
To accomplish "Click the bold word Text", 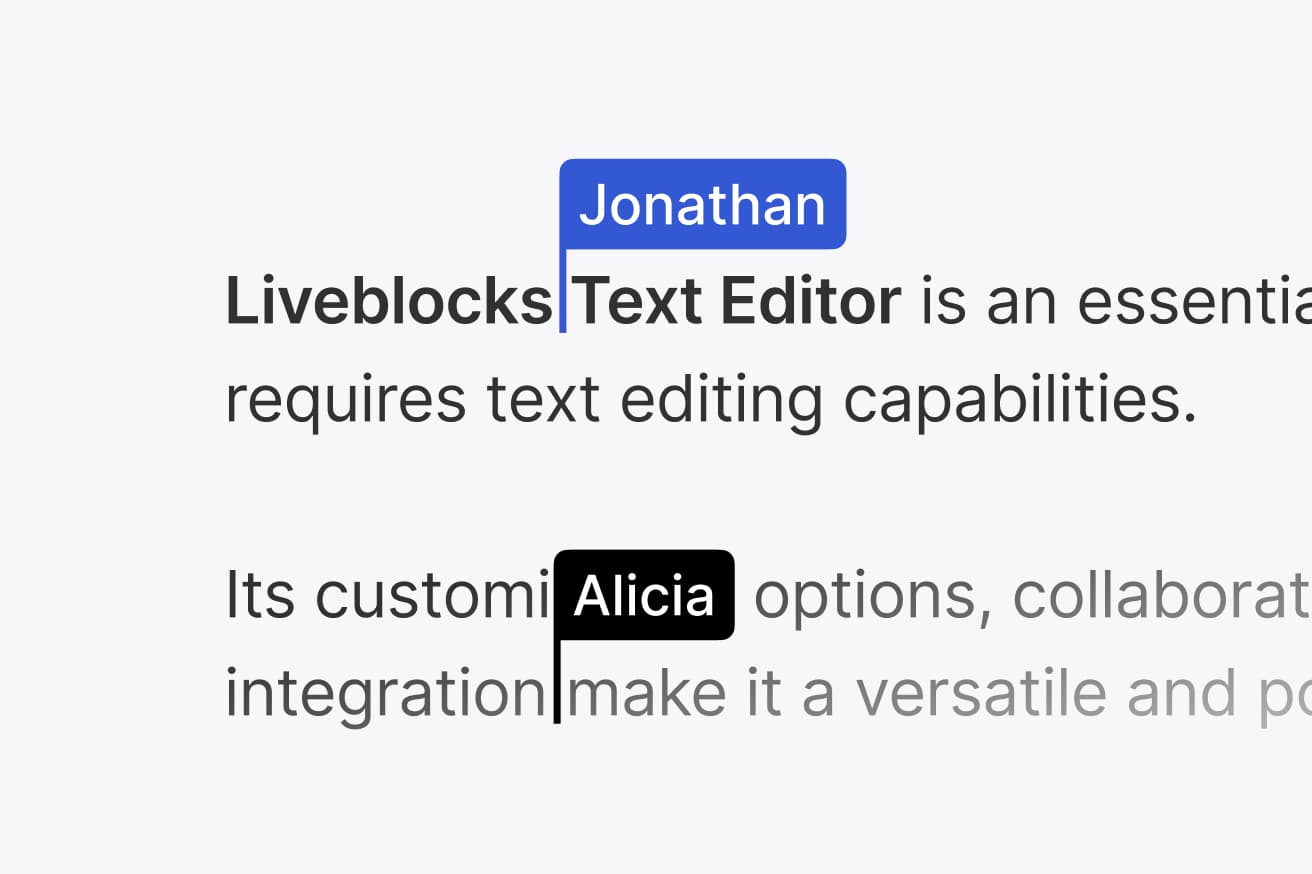I will tap(639, 302).
